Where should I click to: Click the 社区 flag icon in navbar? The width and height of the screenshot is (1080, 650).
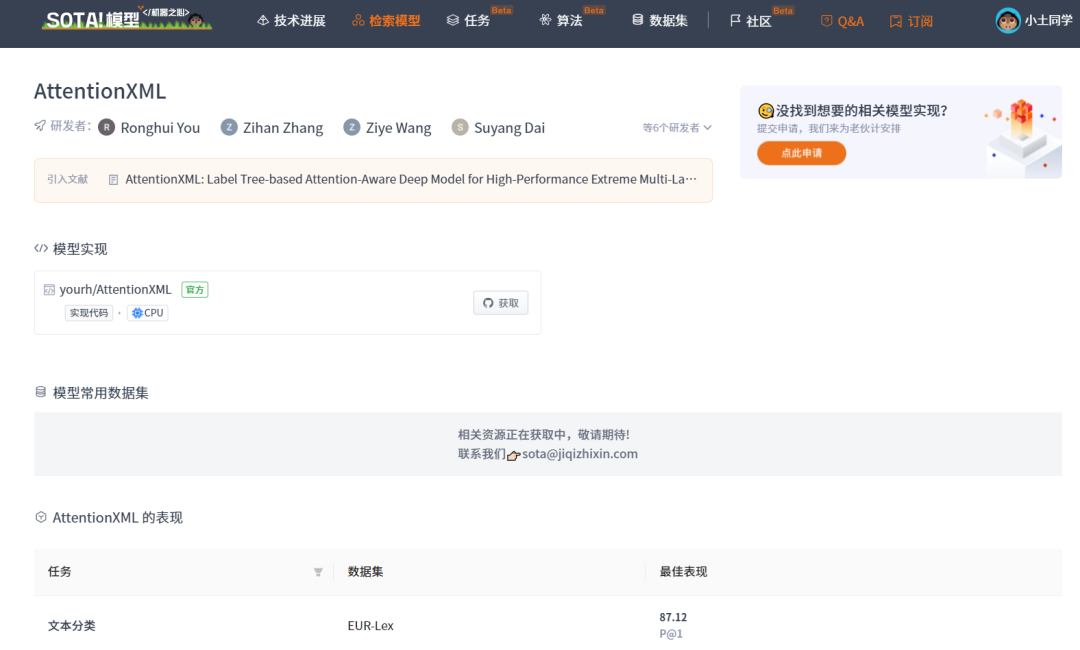click(x=733, y=19)
